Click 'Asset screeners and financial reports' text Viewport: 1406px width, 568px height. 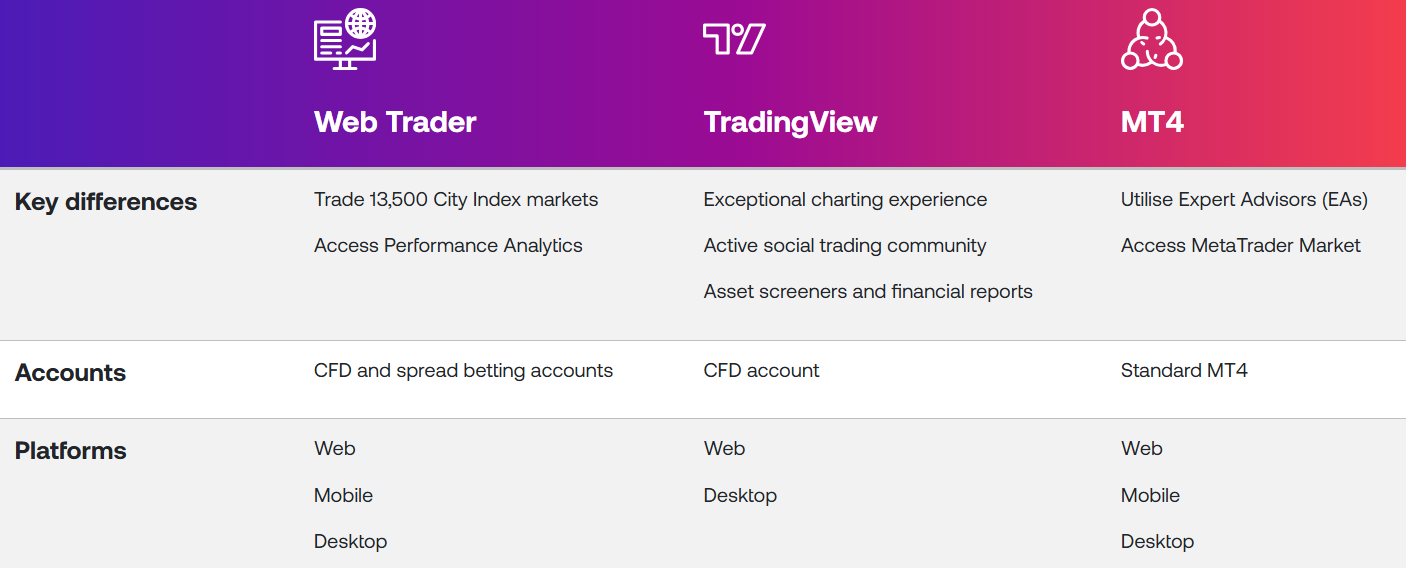[x=868, y=292]
